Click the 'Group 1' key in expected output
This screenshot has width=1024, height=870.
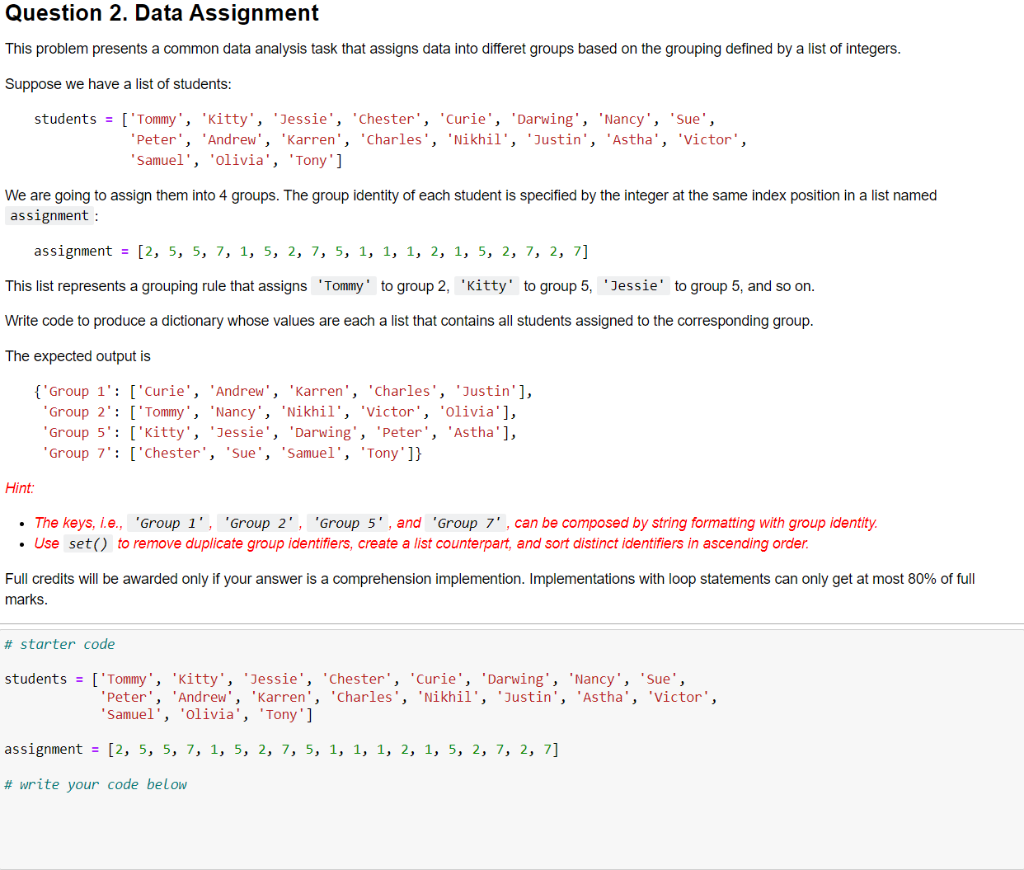(76, 390)
